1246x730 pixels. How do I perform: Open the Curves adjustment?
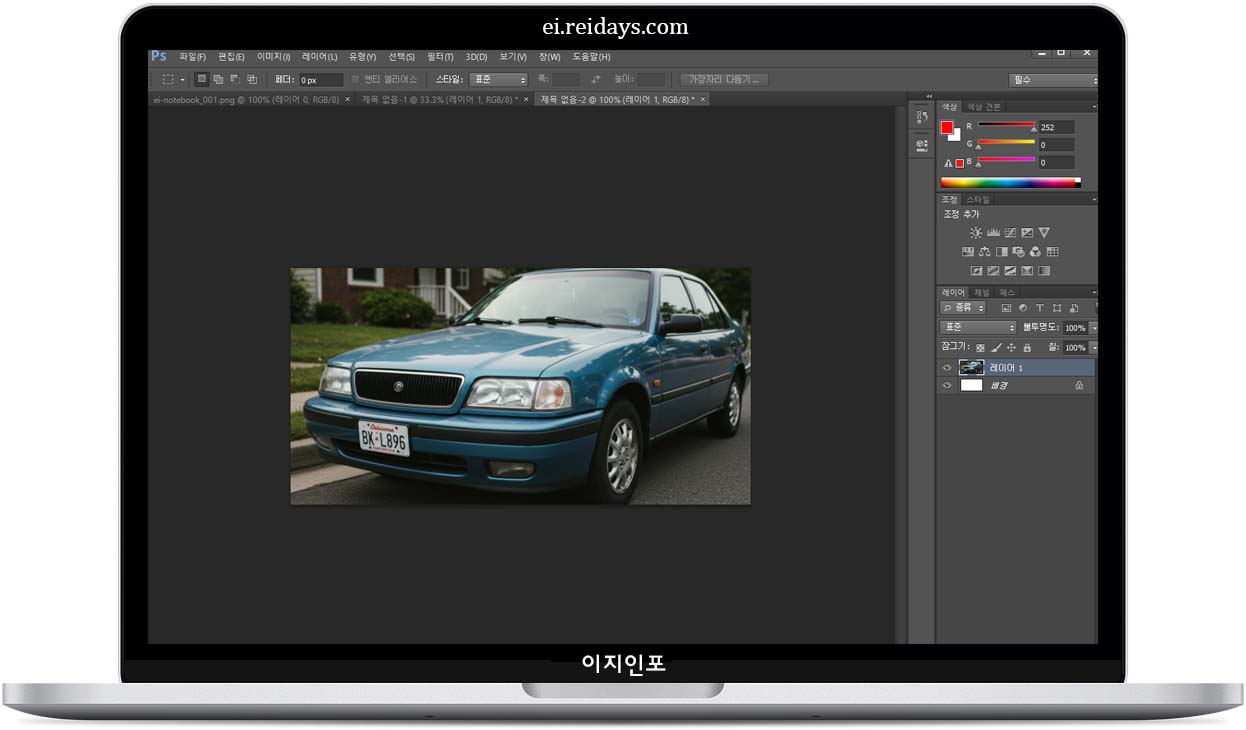[1011, 233]
